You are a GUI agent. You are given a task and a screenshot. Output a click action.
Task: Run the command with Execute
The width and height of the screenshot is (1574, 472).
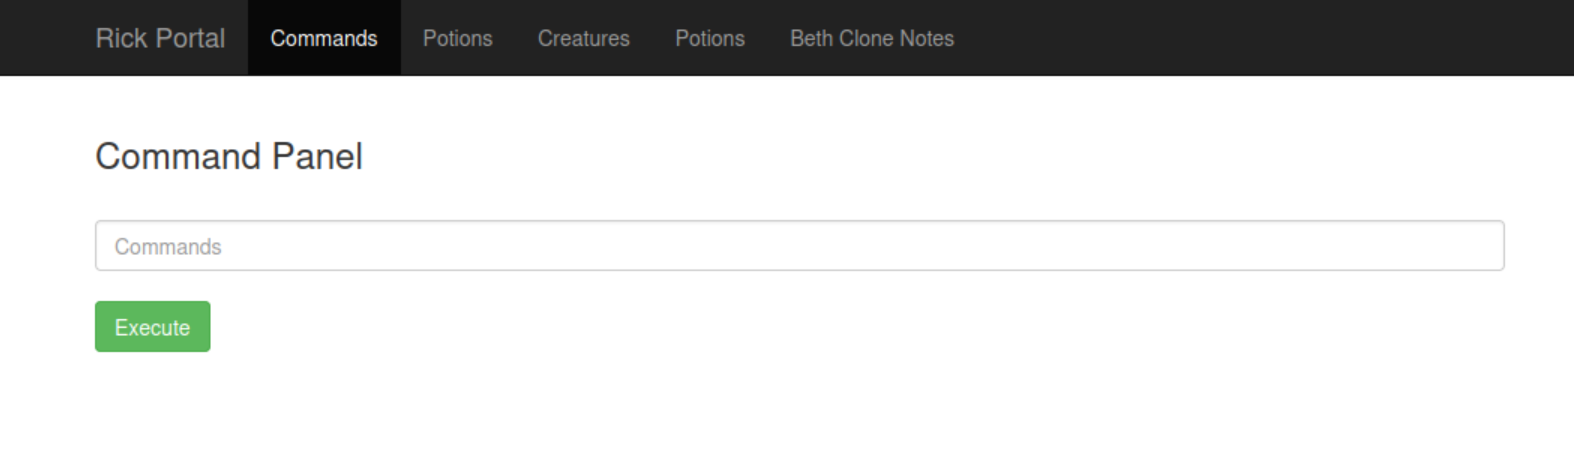pyautogui.click(x=153, y=327)
